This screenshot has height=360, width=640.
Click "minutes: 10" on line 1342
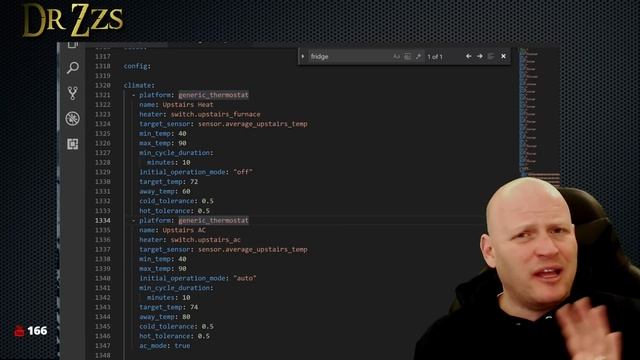pyautogui.click(x=169, y=298)
